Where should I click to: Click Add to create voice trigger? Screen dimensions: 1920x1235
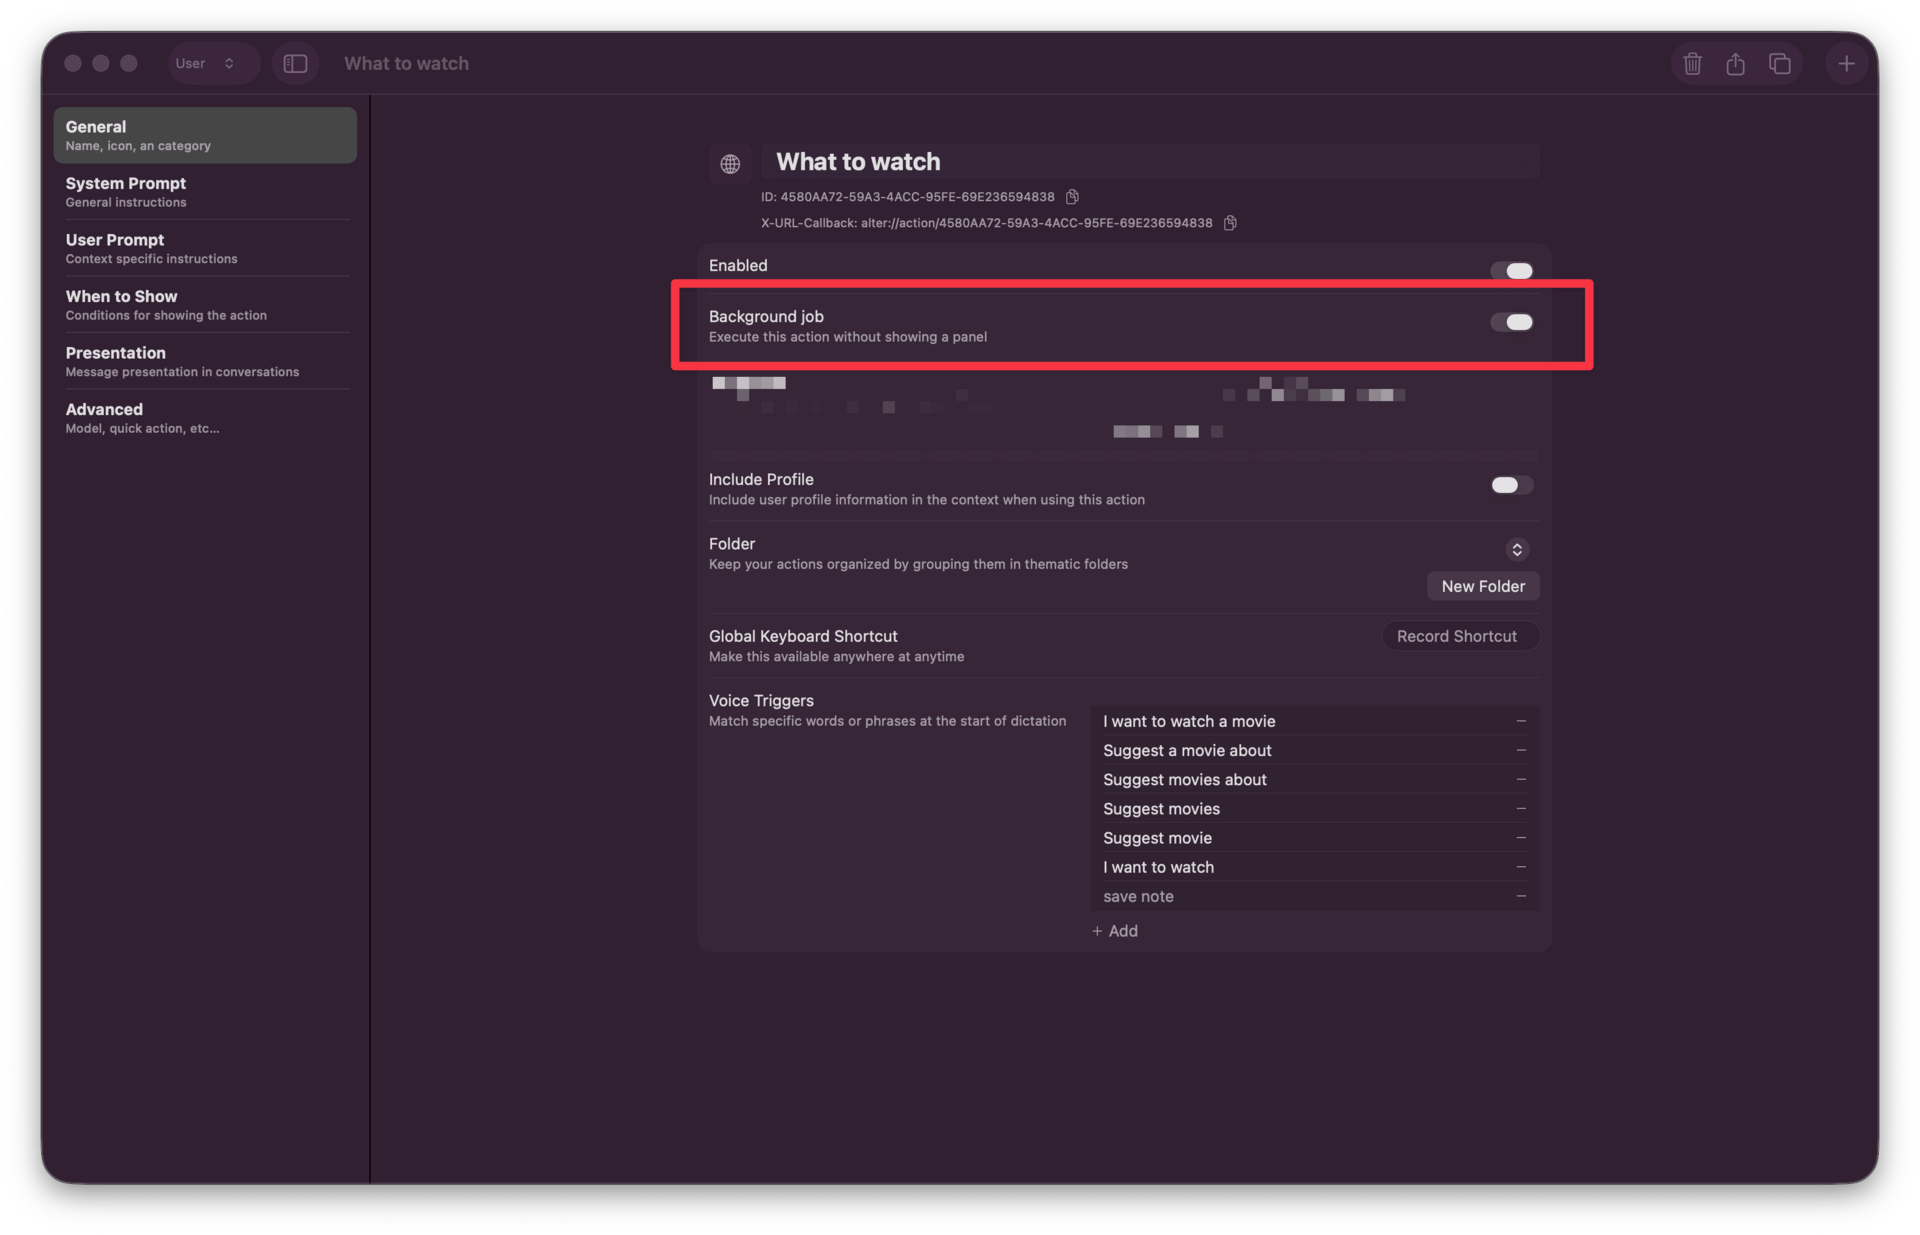point(1115,931)
